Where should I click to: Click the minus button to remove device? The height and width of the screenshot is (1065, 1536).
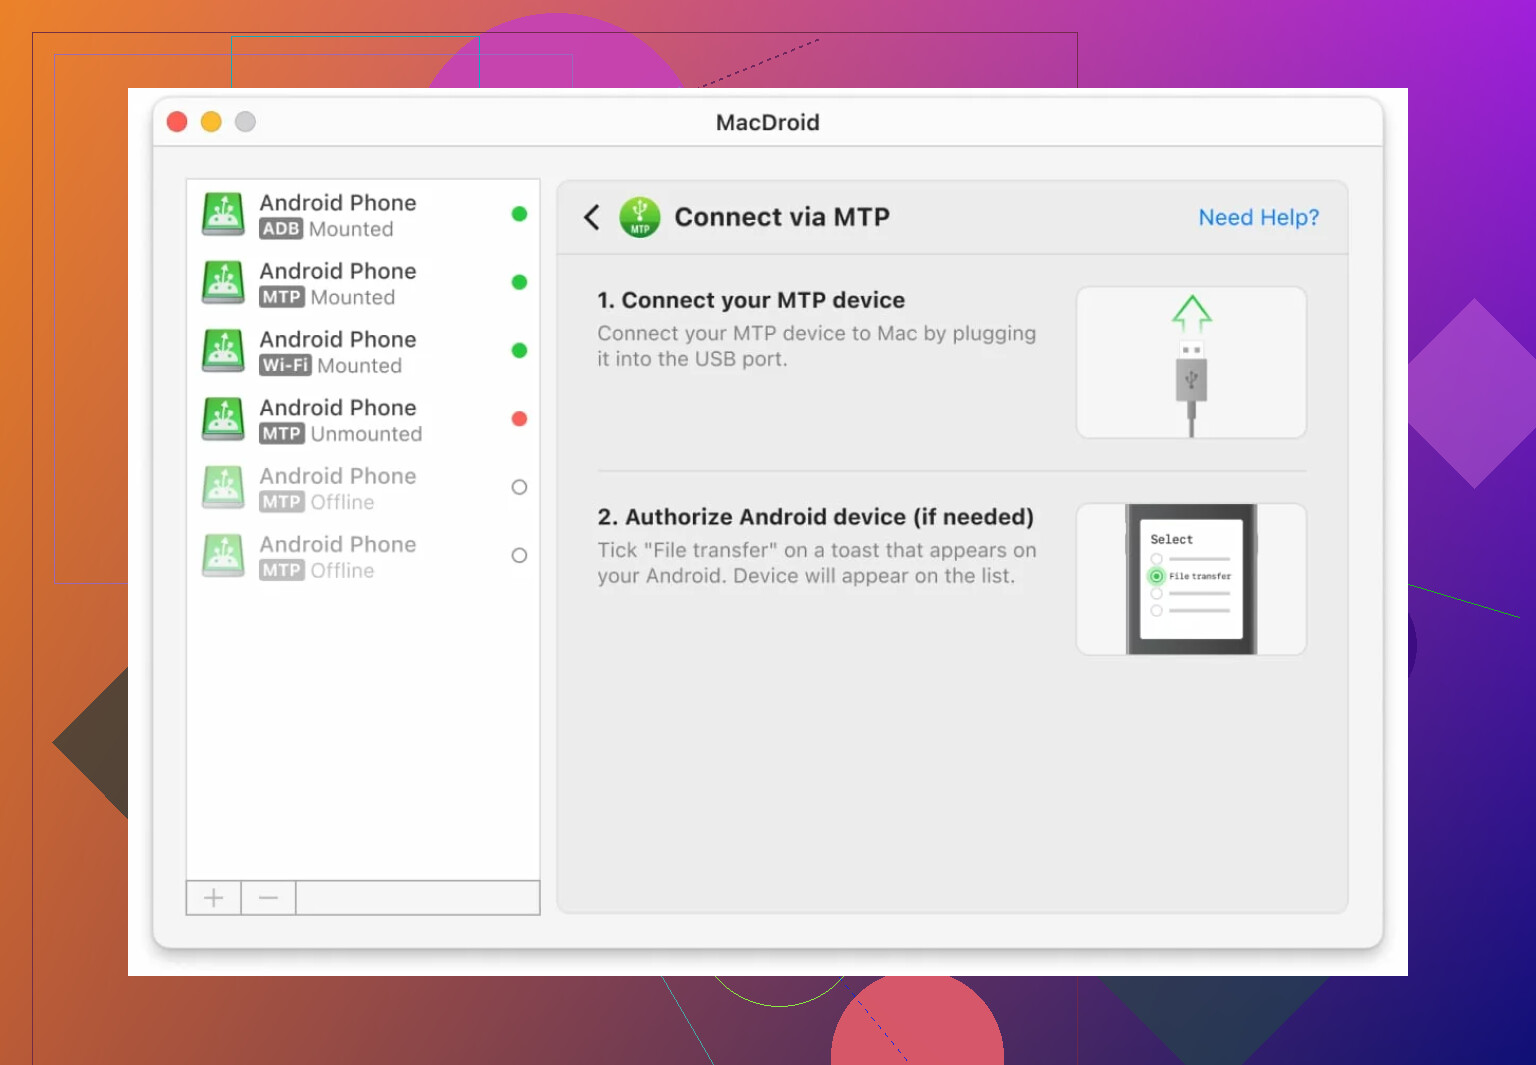268,898
